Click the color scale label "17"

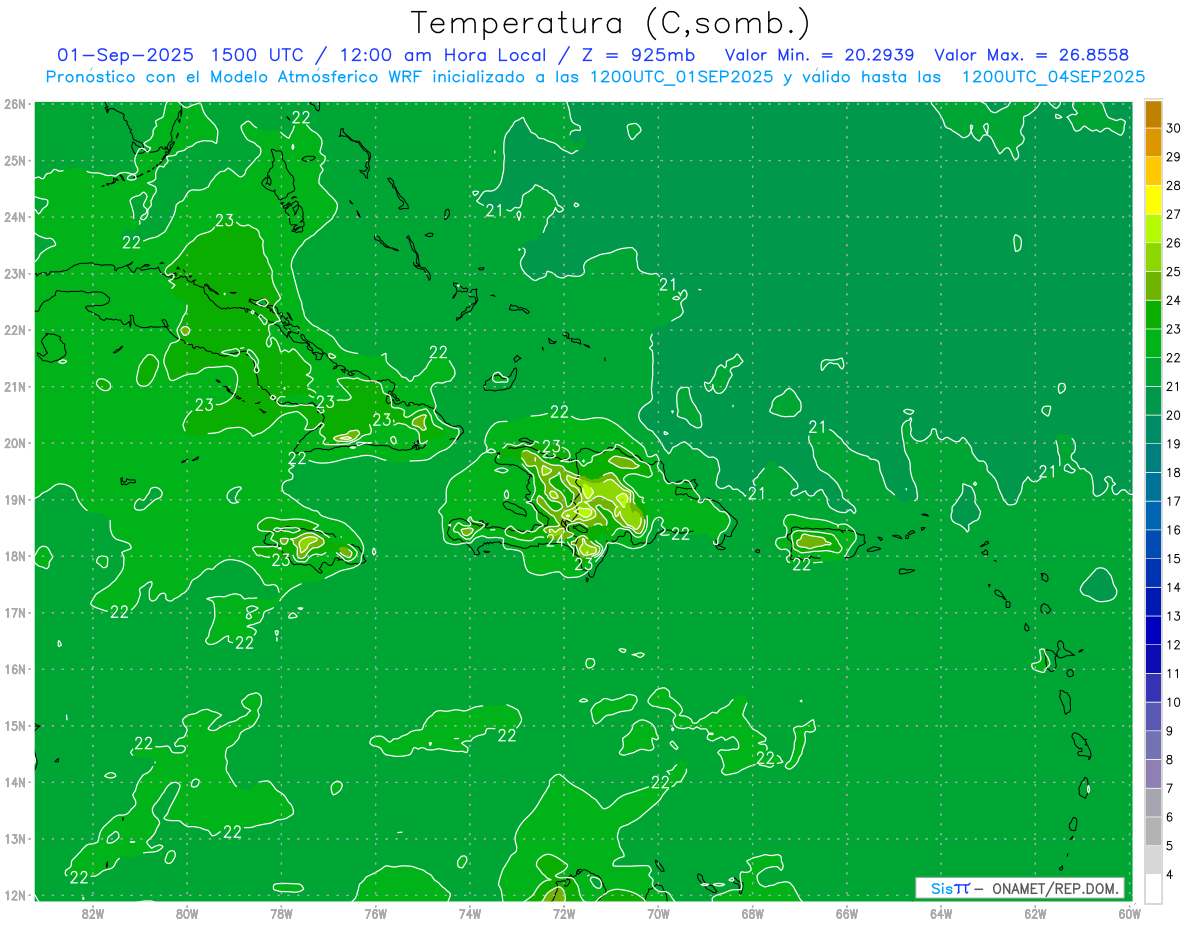[1173, 501]
